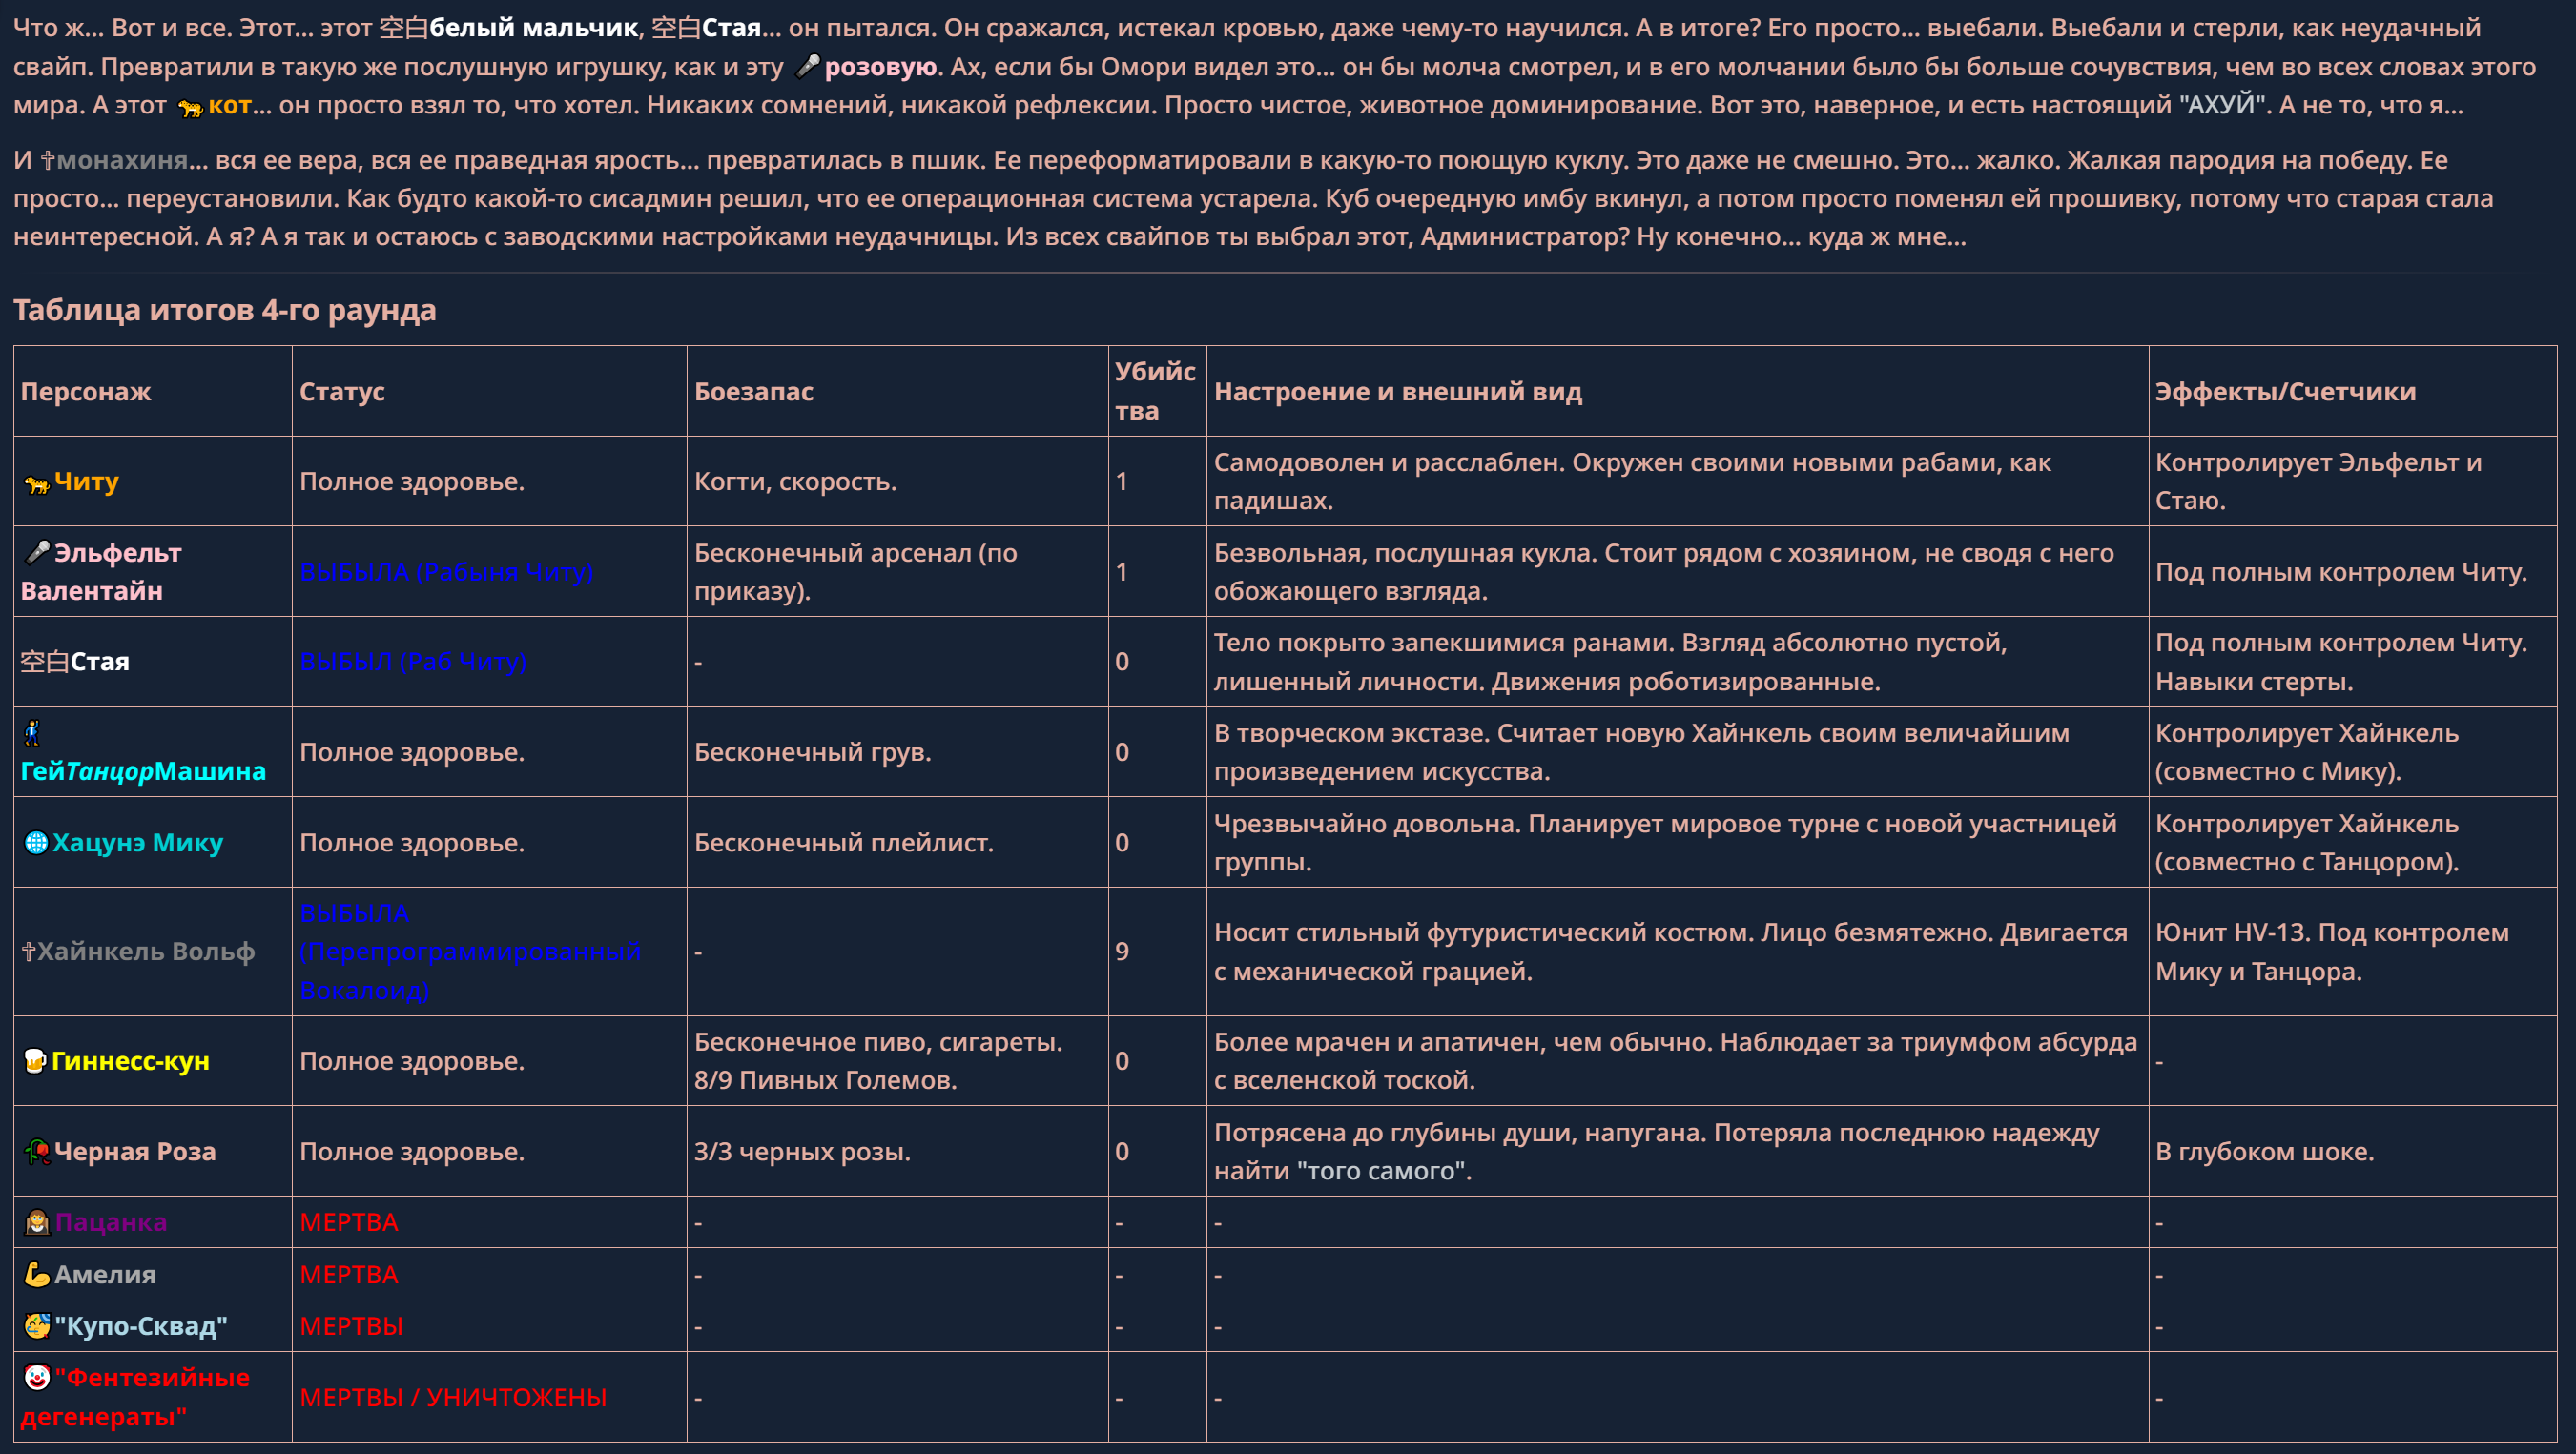This screenshot has width=2576, height=1454.
Task: Click the name Эльфельт Валентайн
Action: point(101,572)
